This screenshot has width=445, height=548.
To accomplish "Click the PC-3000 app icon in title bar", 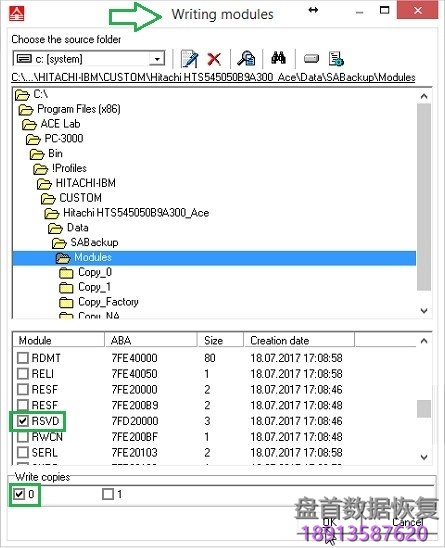I will pyautogui.click(x=16, y=14).
